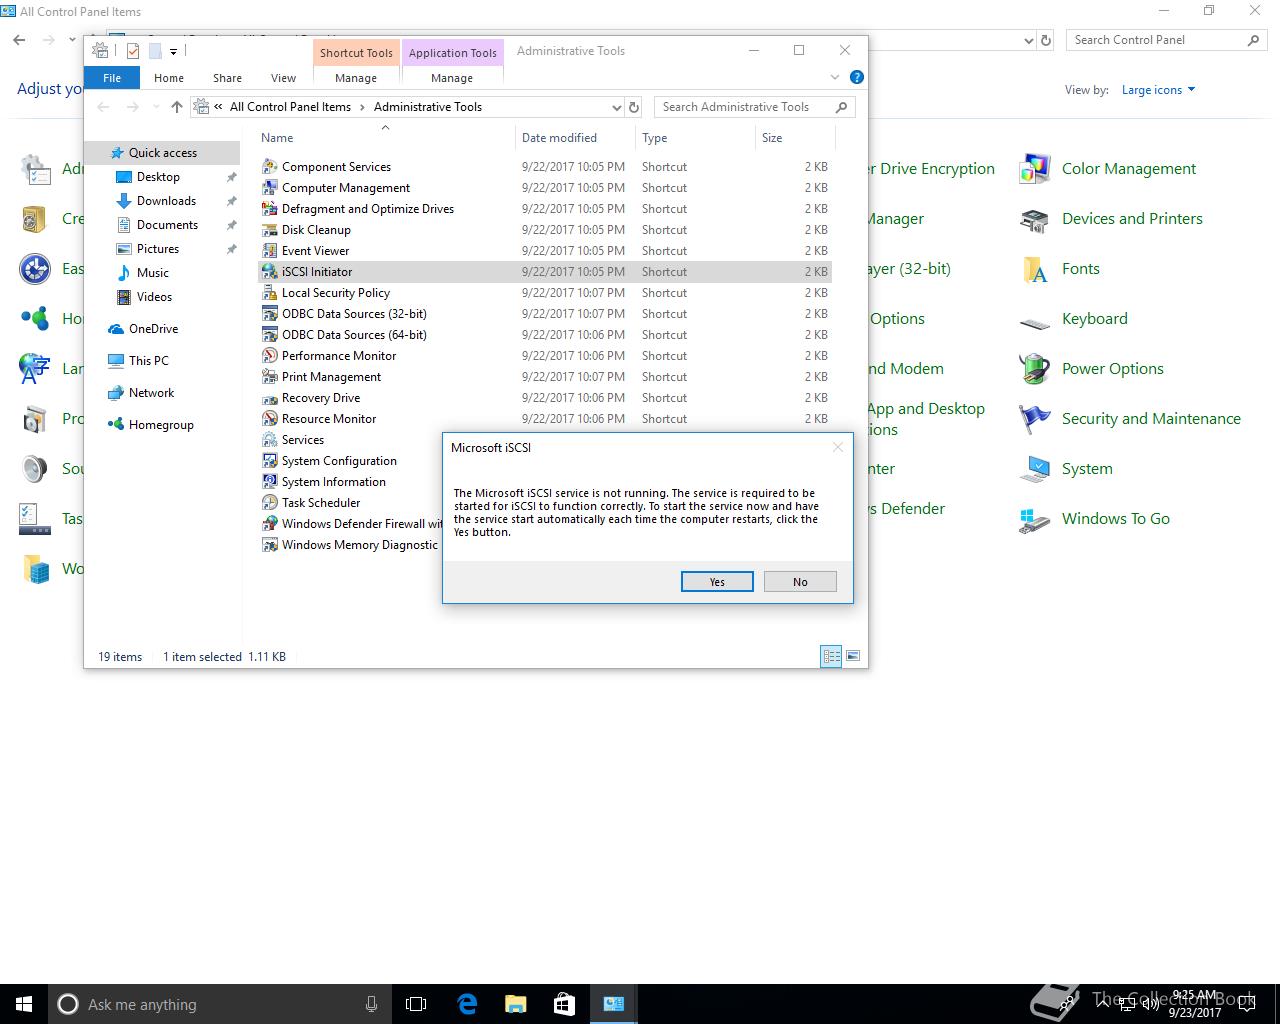Open View by Large icons dropdown
1280x1024 pixels.
[1159, 90]
